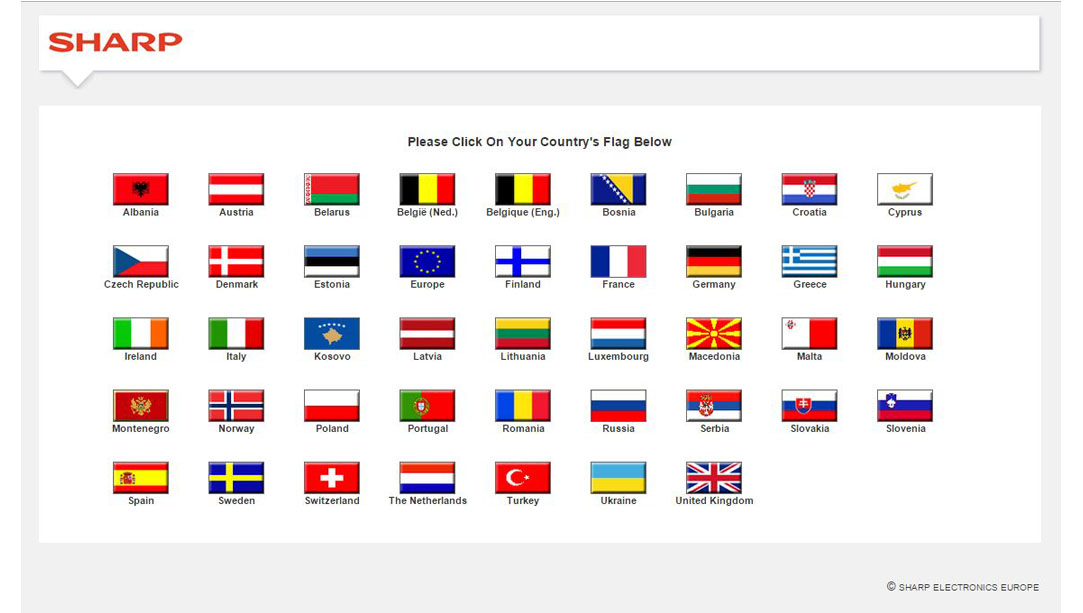Select the Austria flag

(x=236, y=189)
